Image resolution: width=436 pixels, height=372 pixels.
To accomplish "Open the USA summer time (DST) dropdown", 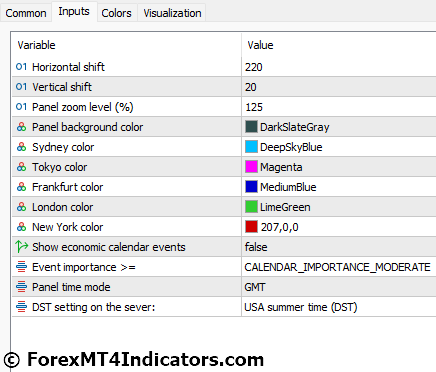I will [x=339, y=307].
